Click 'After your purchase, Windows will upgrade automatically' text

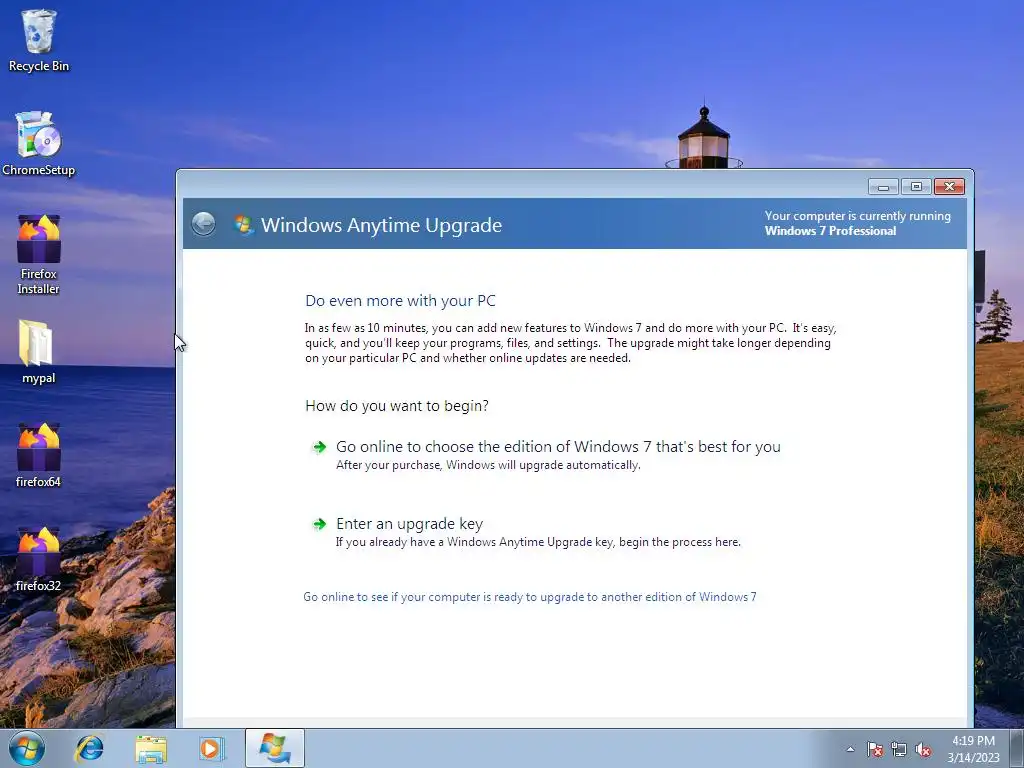(488, 465)
